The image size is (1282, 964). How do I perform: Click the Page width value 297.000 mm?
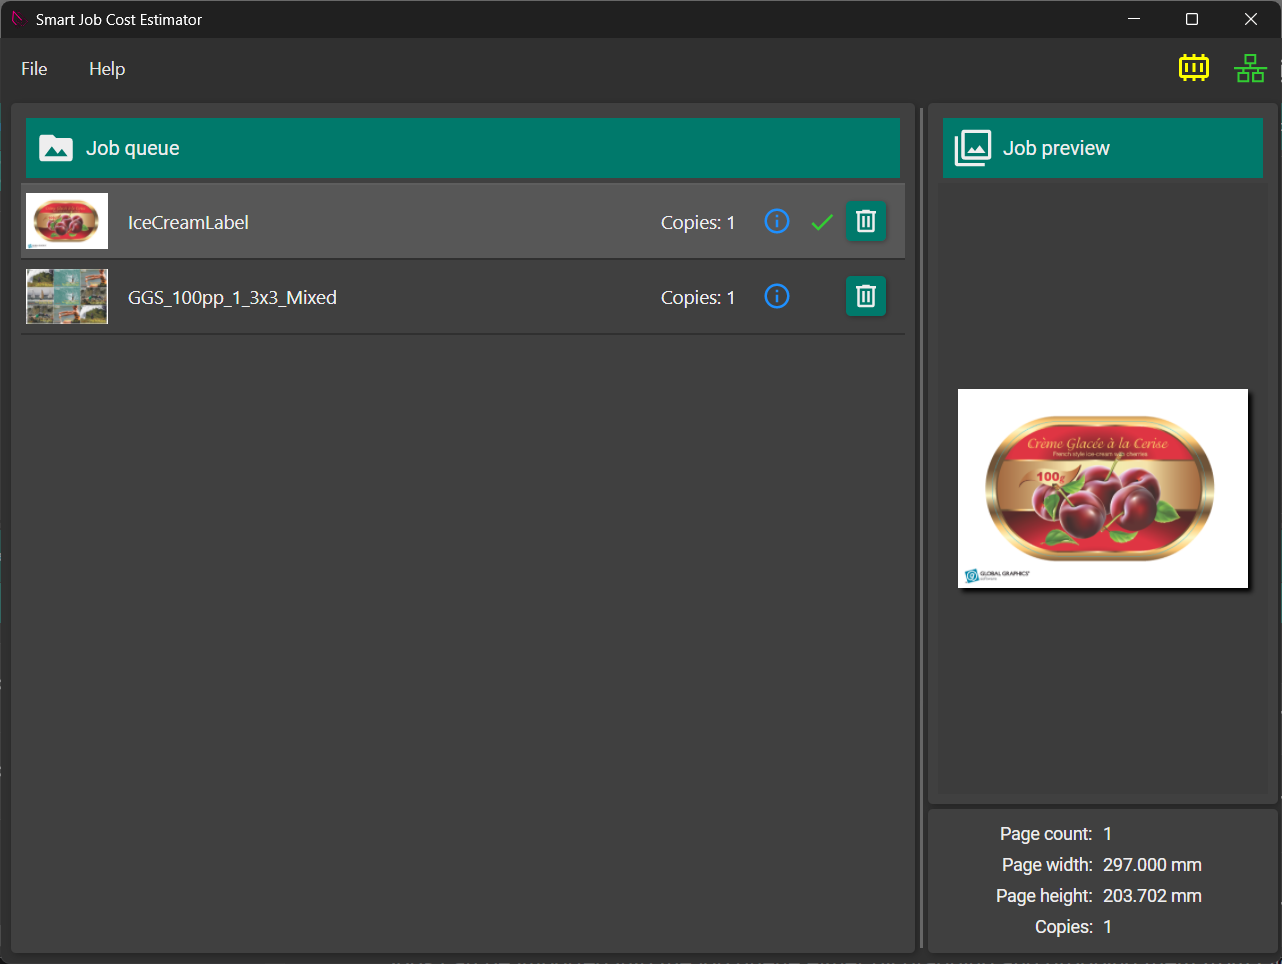pos(1152,865)
